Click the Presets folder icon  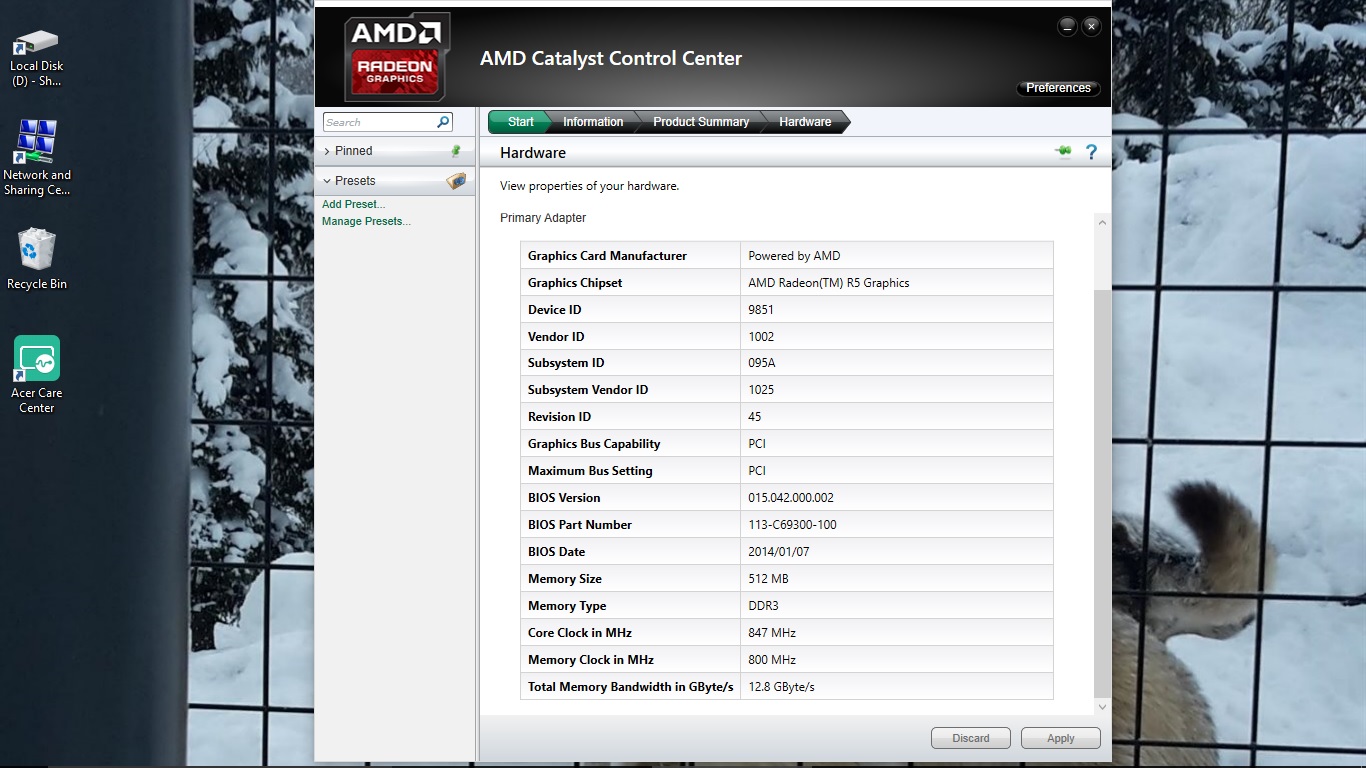point(456,181)
